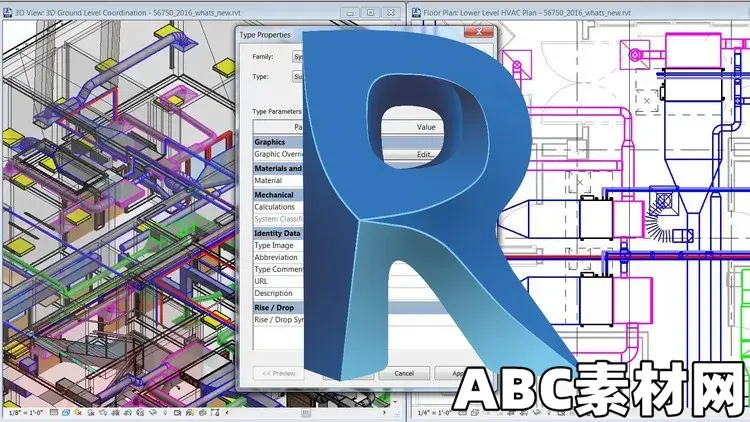Screen dimensions: 750x422
Task: Toggle Show Analytical Model icon
Action: coord(190,412)
